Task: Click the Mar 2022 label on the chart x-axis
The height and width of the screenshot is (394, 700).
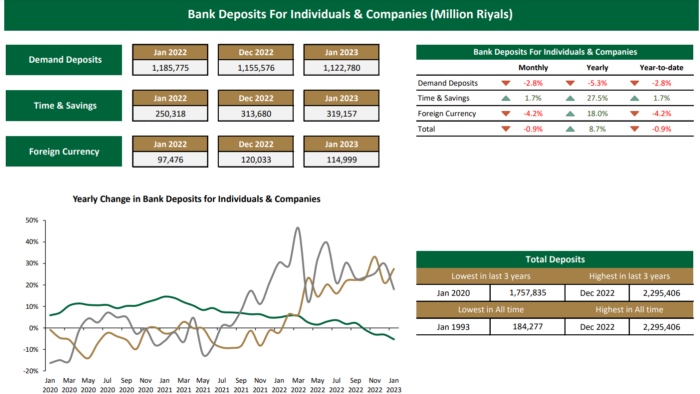Action: coord(298,385)
